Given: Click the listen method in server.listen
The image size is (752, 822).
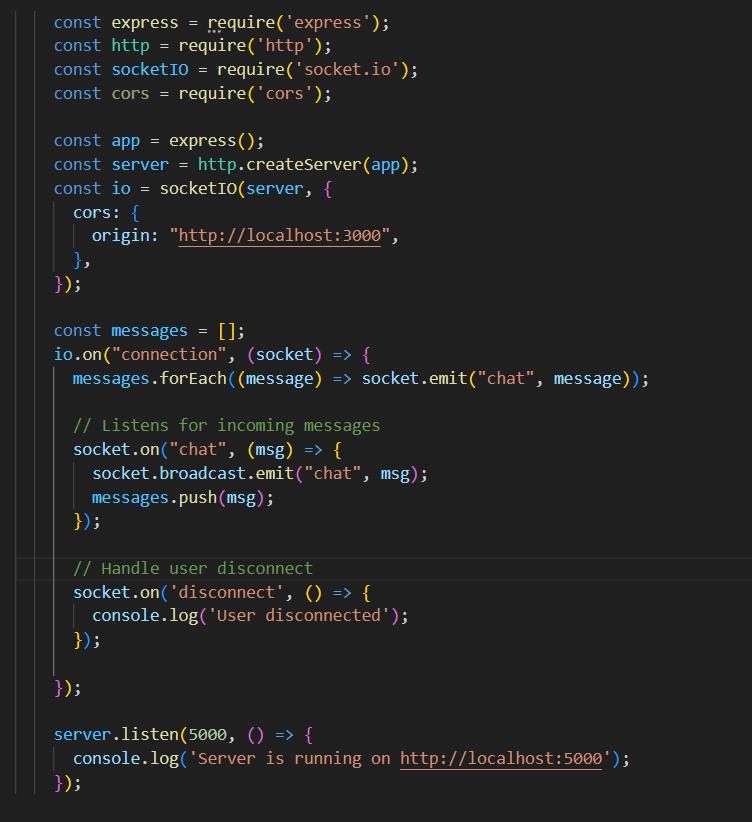Looking at the screenshot, I should click(x=150, y=734).
